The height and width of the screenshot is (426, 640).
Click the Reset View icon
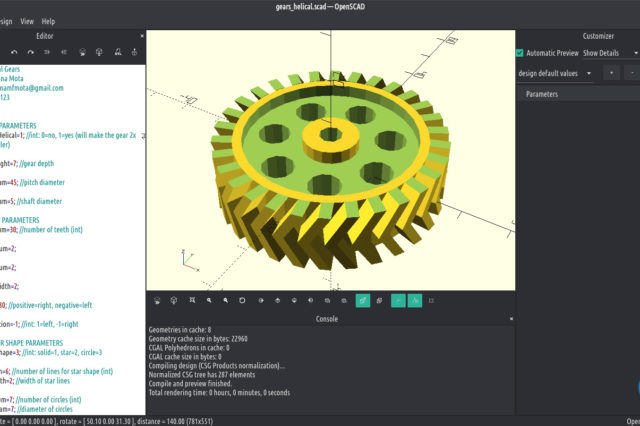243,299
